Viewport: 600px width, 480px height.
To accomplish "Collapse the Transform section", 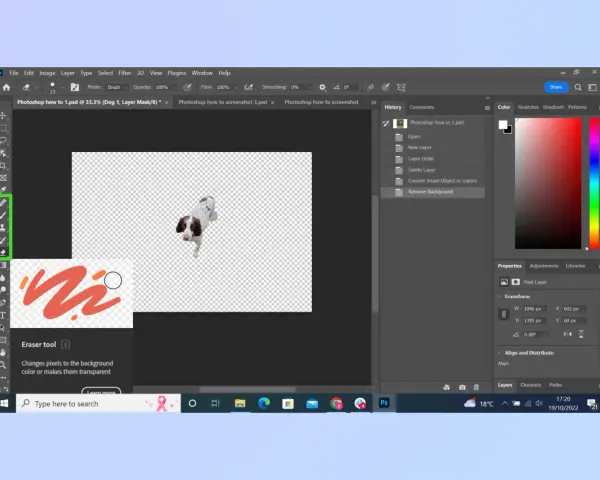I will 499,296.
